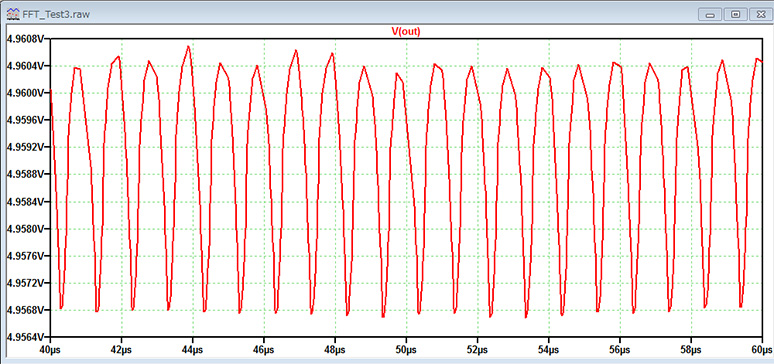774x364 pixels.
Task: Click the 56µs horizontal axis tick label
Action: pyautogui.click(x=620, y=350)
